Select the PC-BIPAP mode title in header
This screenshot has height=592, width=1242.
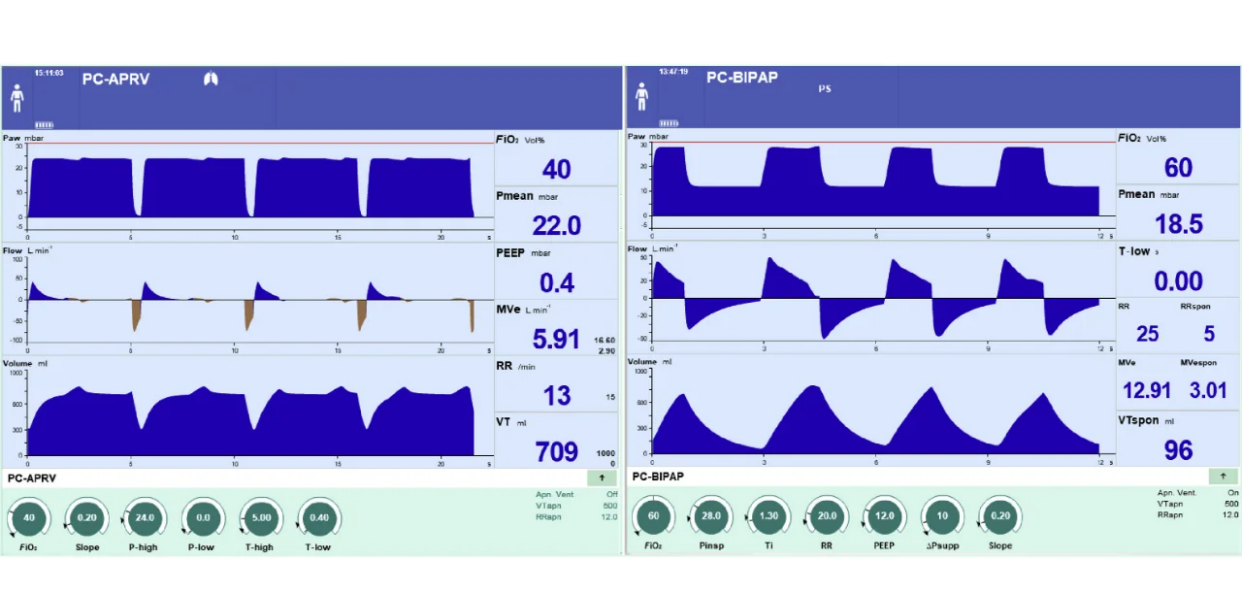coord(742,77)
